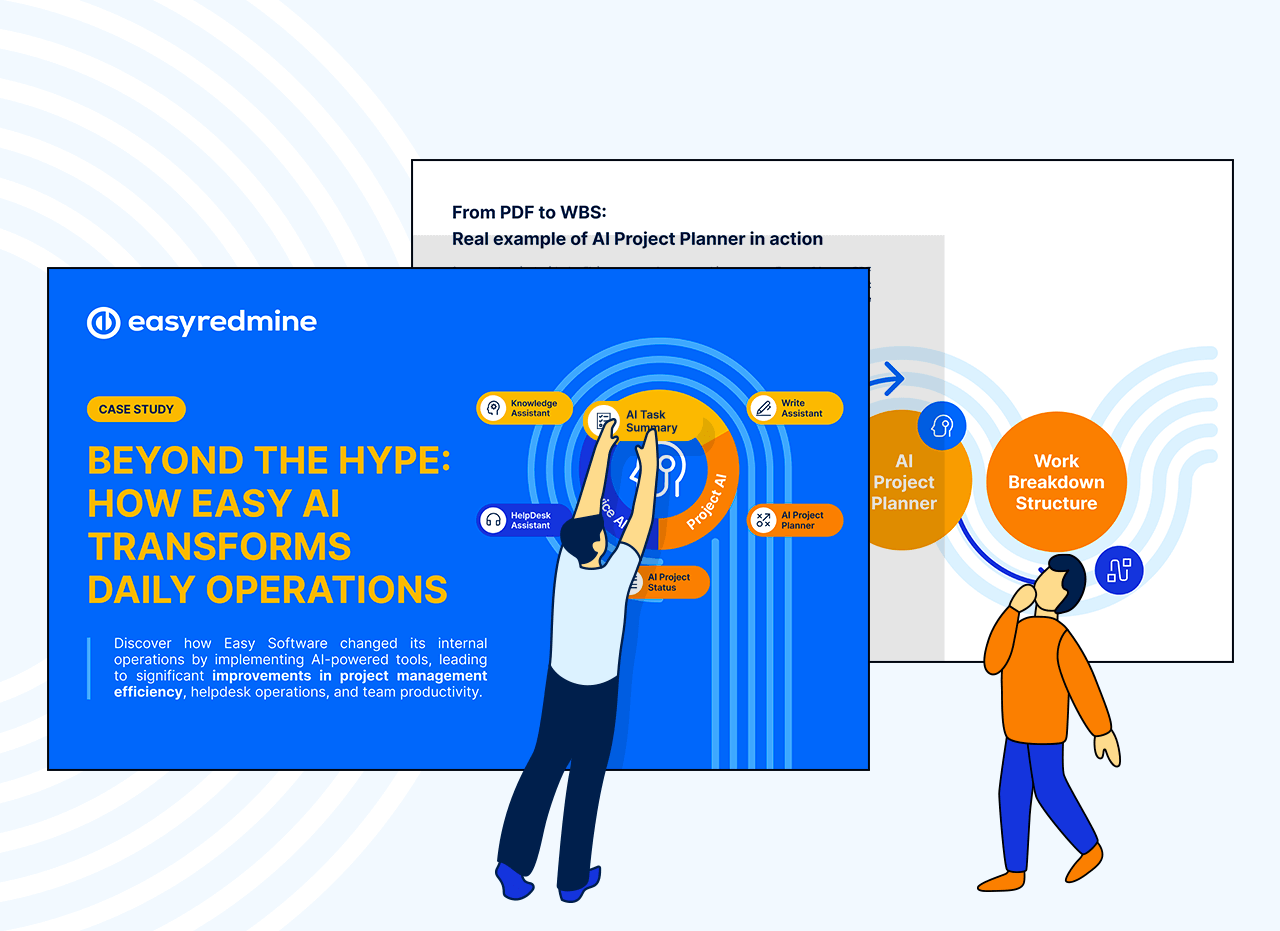Select the AI Project Status pill
The width and height of the screenshot is (1280, 931).
pyautogui.click(x=670, y=582)
